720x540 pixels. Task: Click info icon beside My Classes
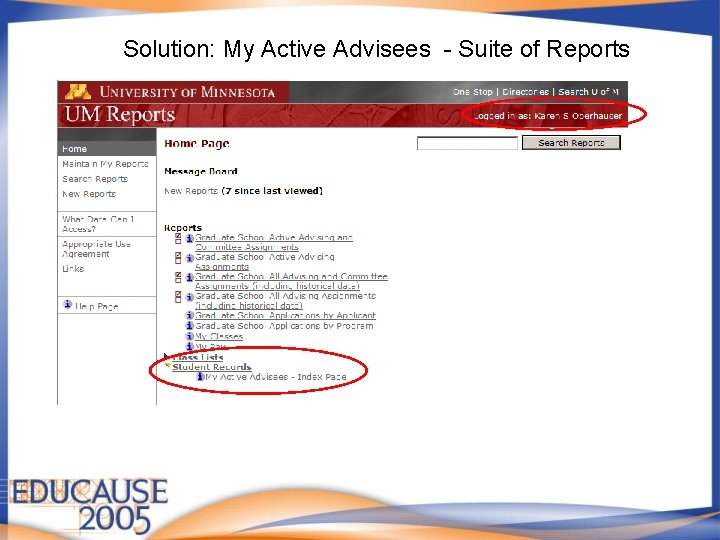[x=189, y=336]
